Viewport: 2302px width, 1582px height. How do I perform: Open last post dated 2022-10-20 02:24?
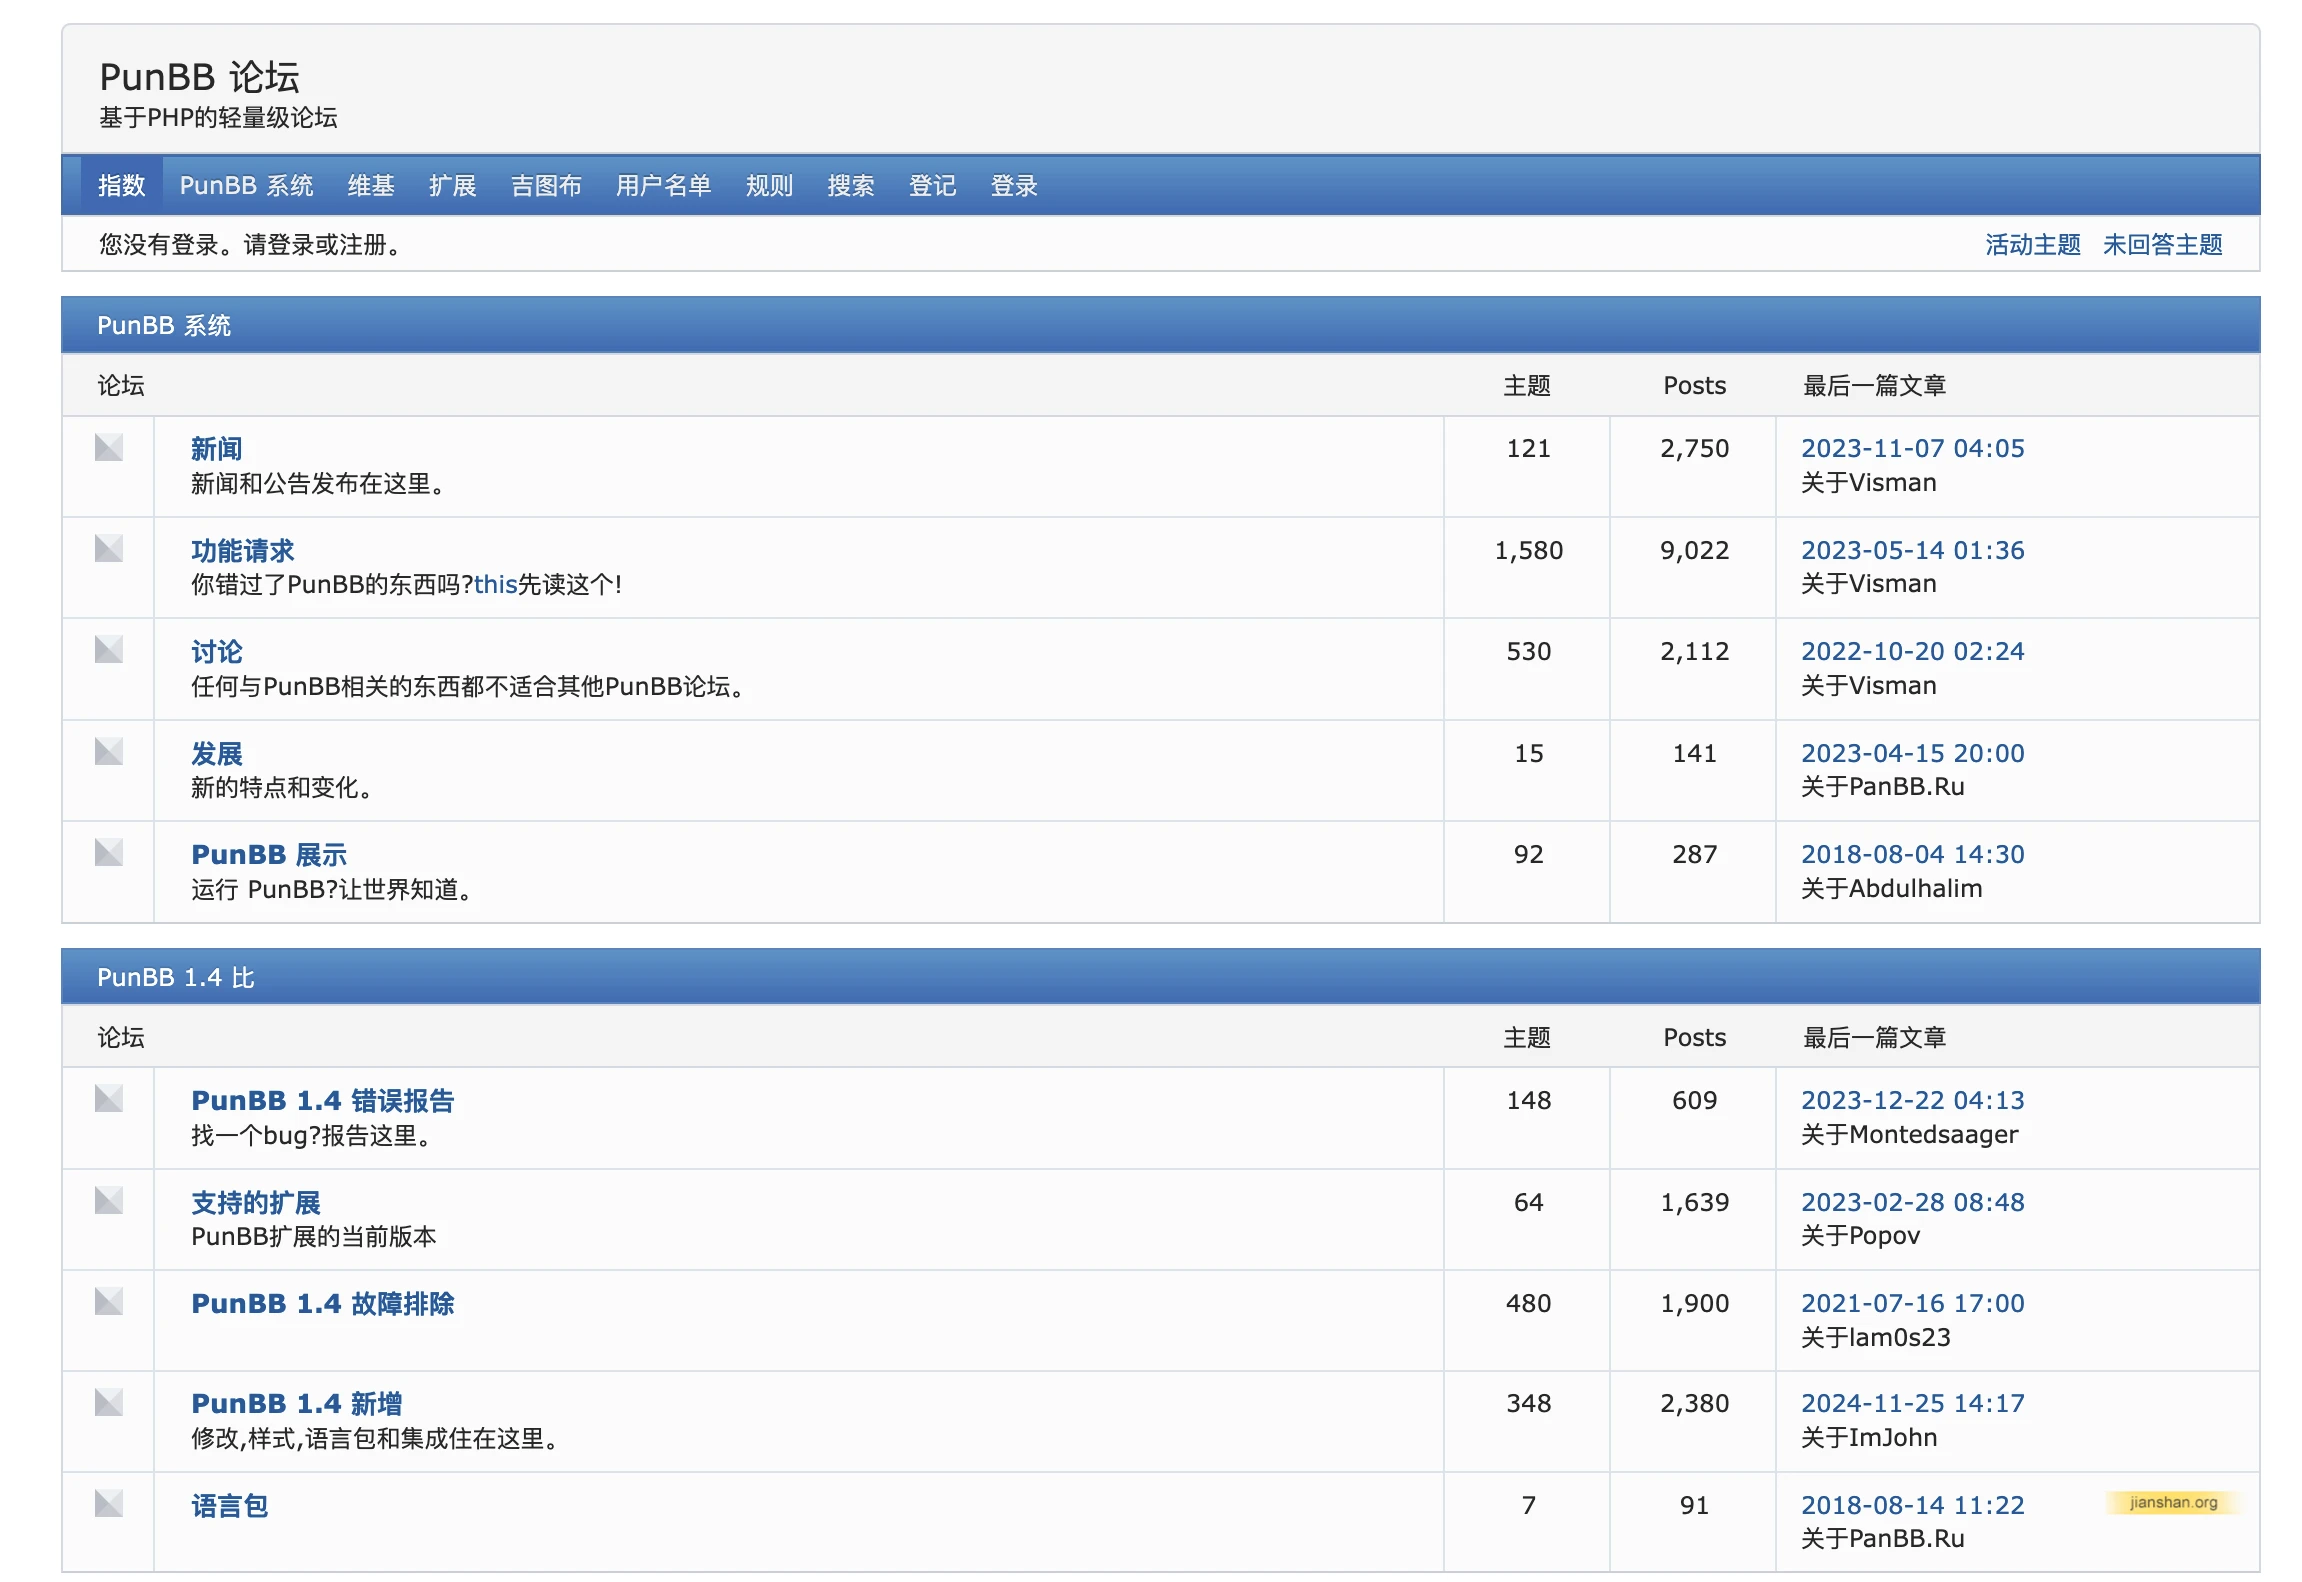(1912, 651)
